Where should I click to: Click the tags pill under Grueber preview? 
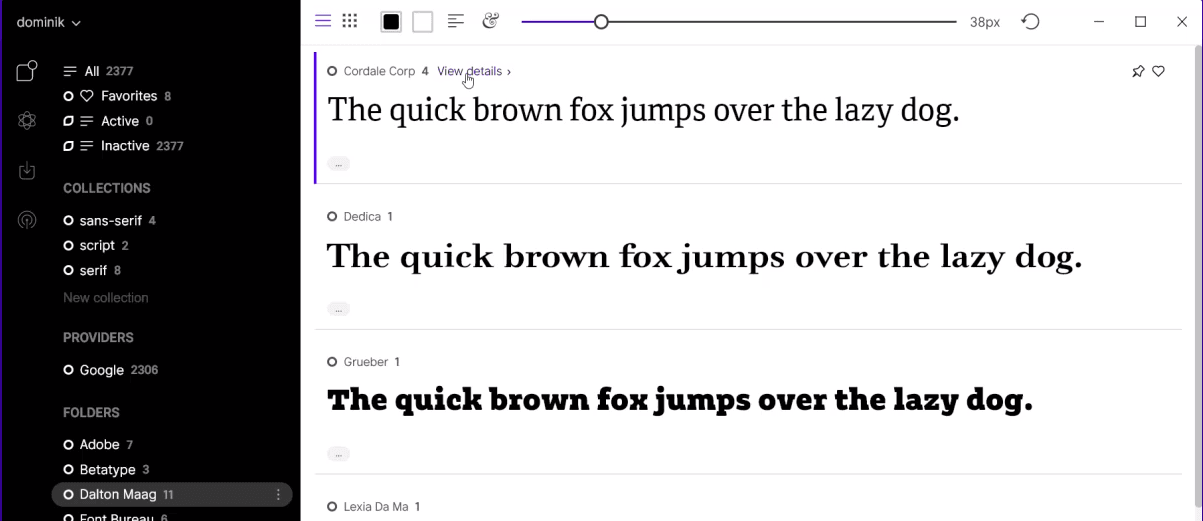[x=338, y=454]
